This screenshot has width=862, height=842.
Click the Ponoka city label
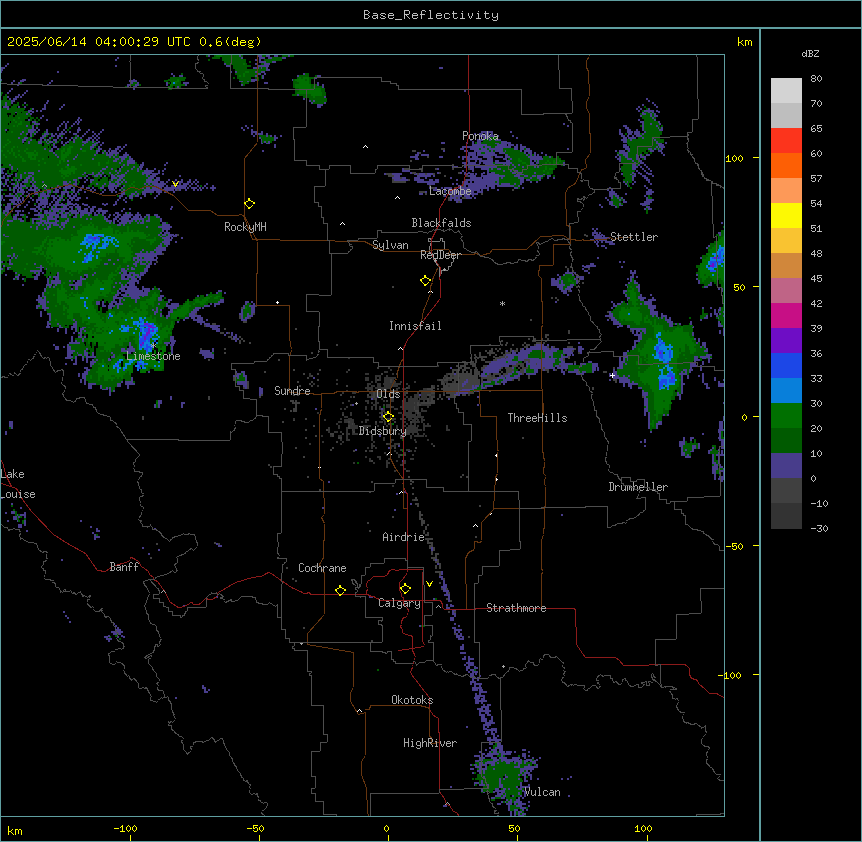(x=480, y=136)
